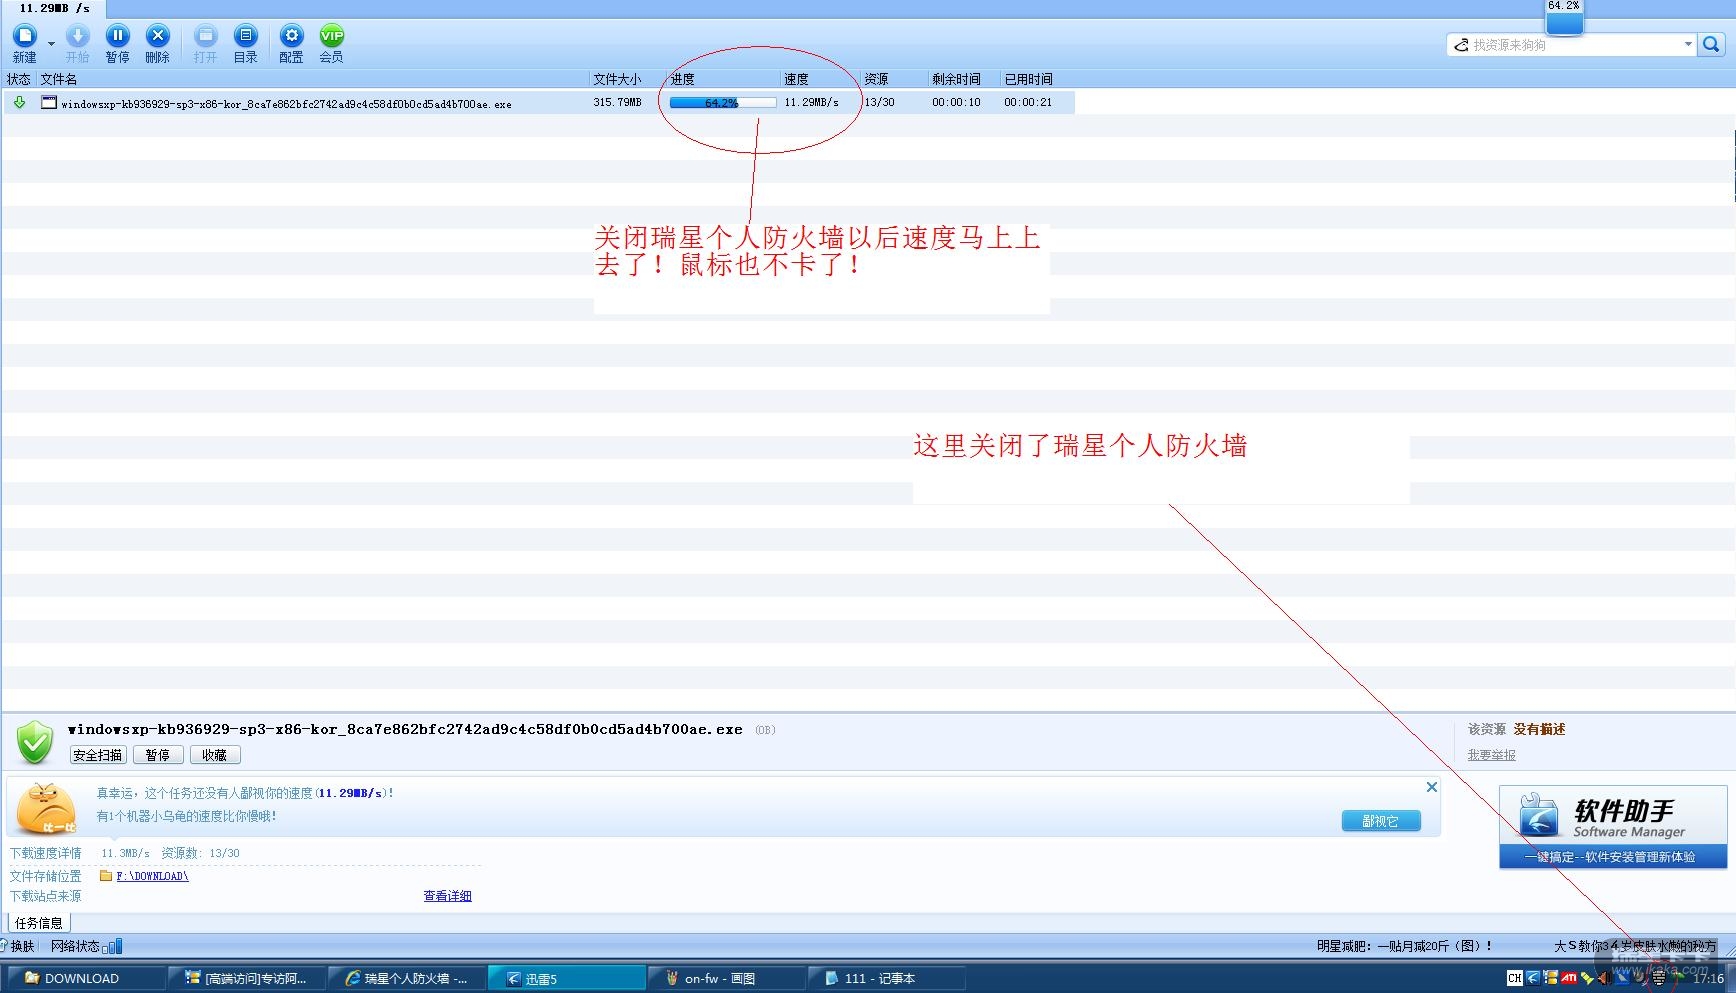Open the 软件助手 Software Manager banner
The width and height of the screenshot is (1736, 993).
[1612, 826]
